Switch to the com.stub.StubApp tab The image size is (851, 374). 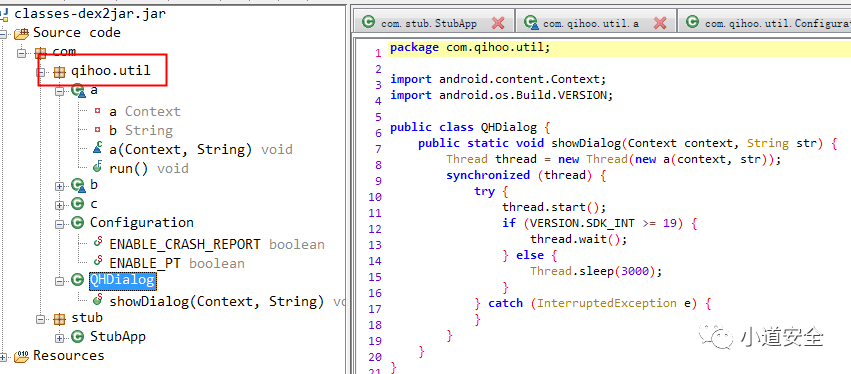(429, 23)
